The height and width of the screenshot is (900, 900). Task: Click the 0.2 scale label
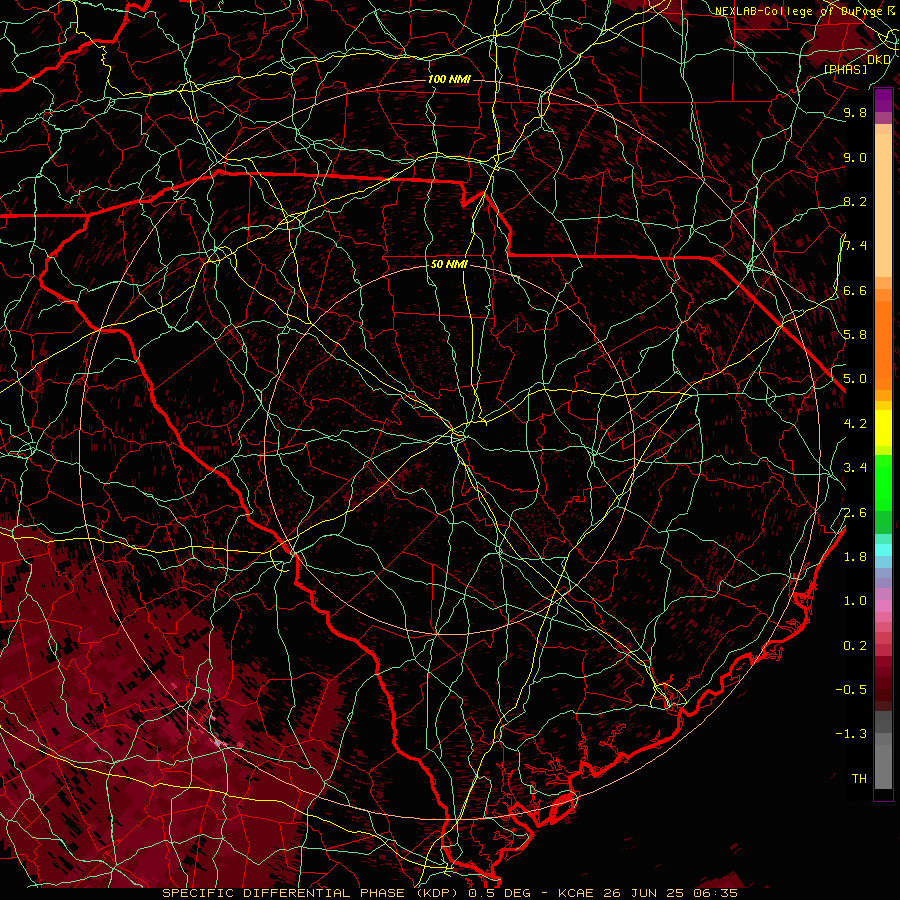click(855, 645)
